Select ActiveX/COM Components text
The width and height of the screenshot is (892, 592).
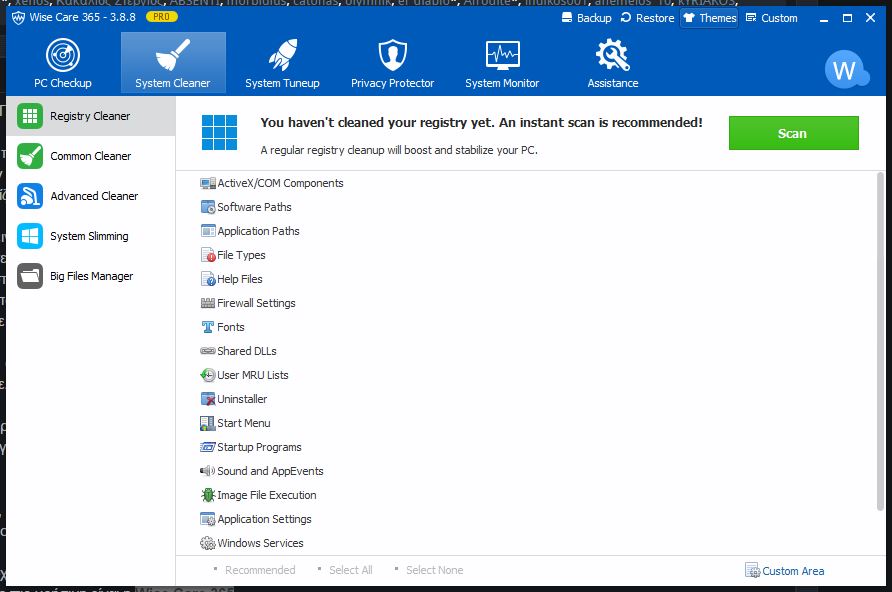(280, 183)
